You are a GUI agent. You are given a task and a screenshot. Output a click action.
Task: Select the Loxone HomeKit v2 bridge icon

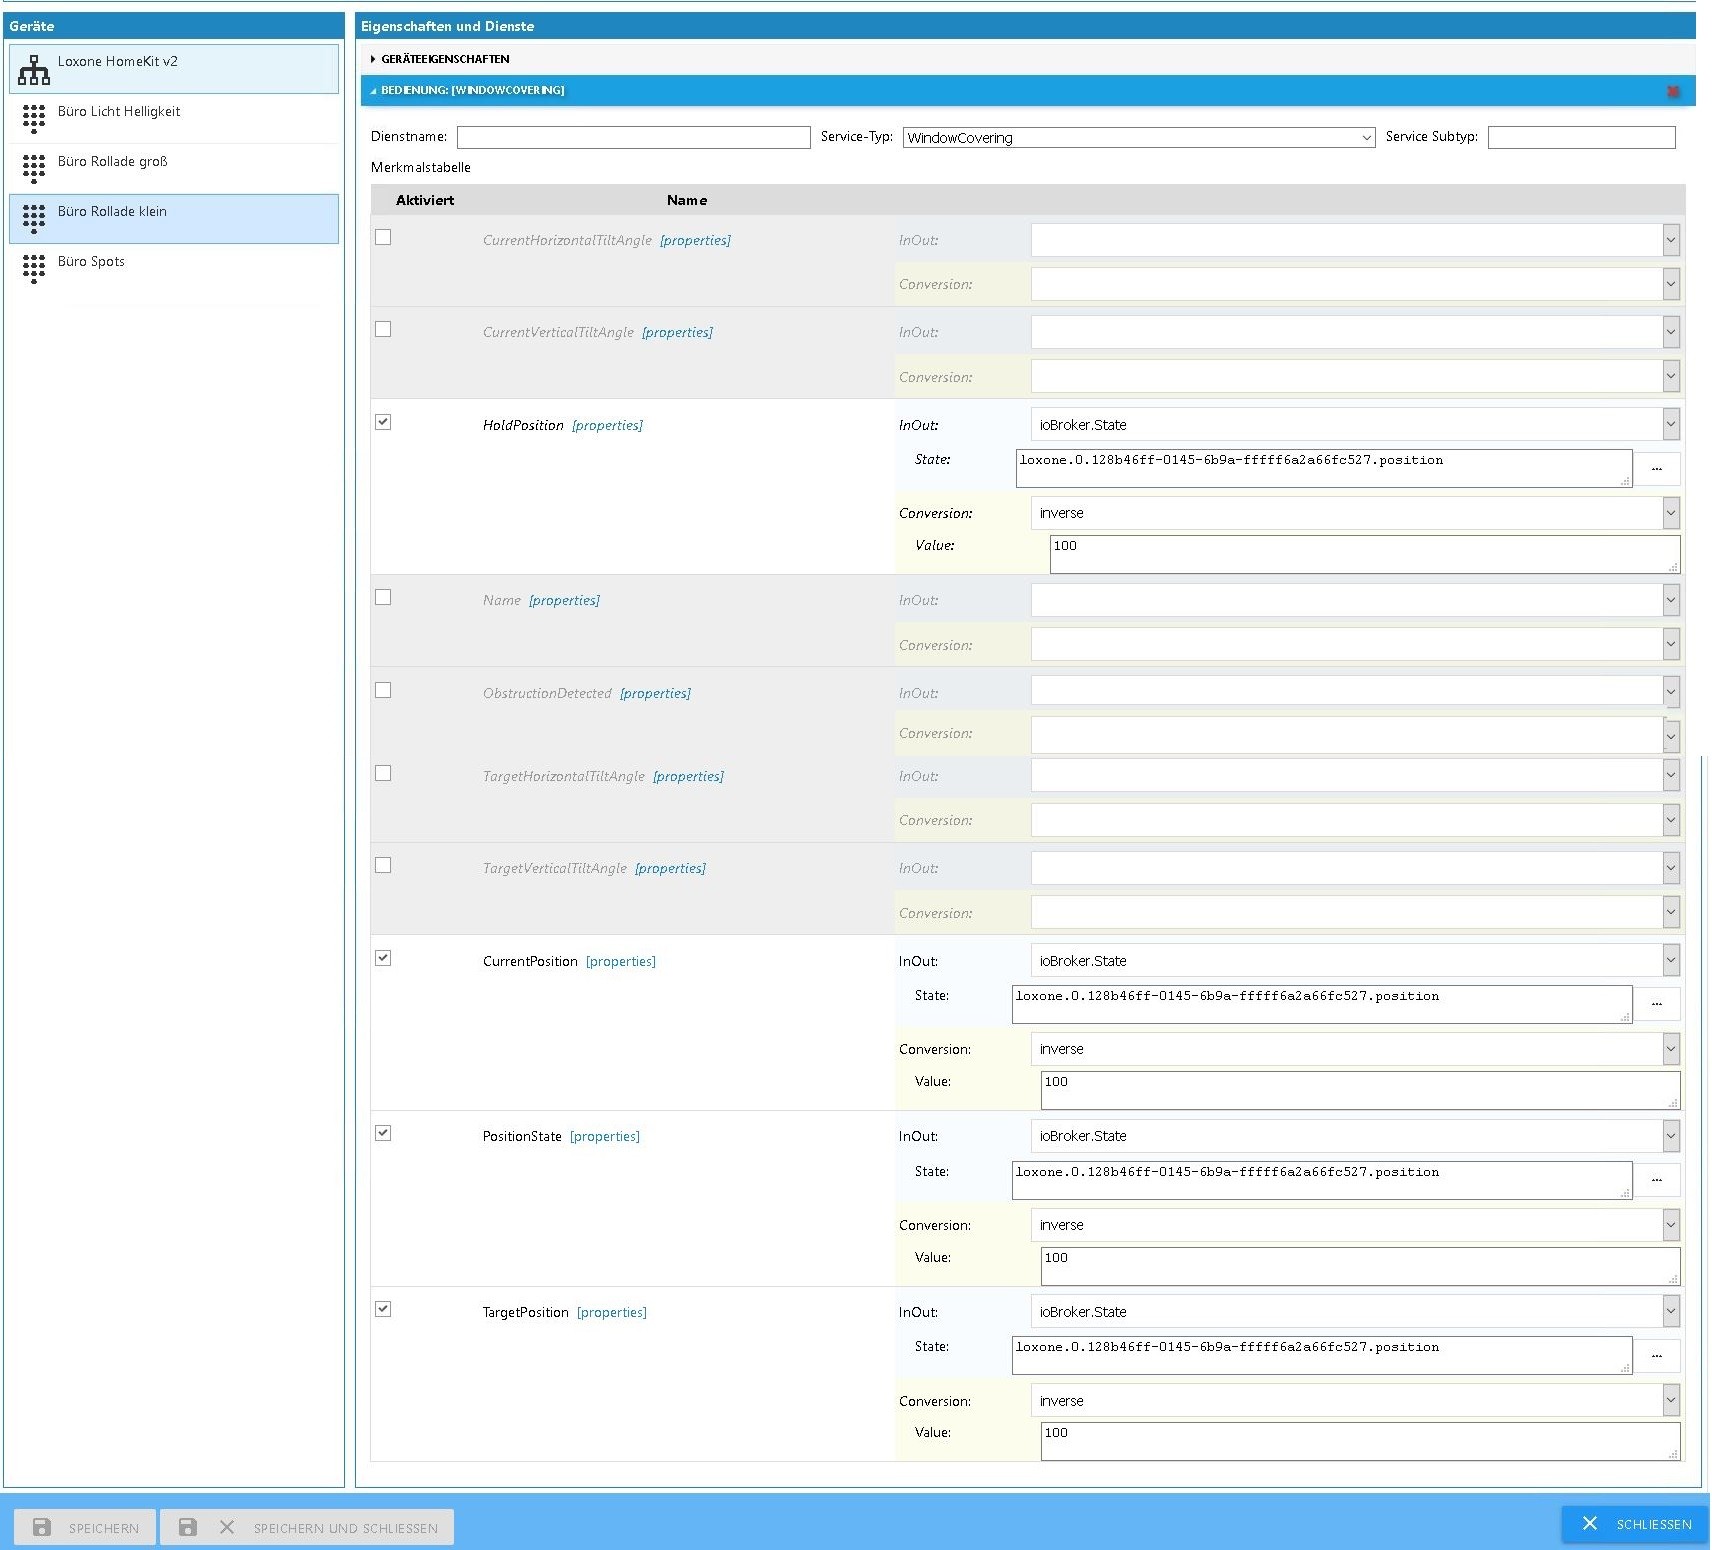click(34, 70)
